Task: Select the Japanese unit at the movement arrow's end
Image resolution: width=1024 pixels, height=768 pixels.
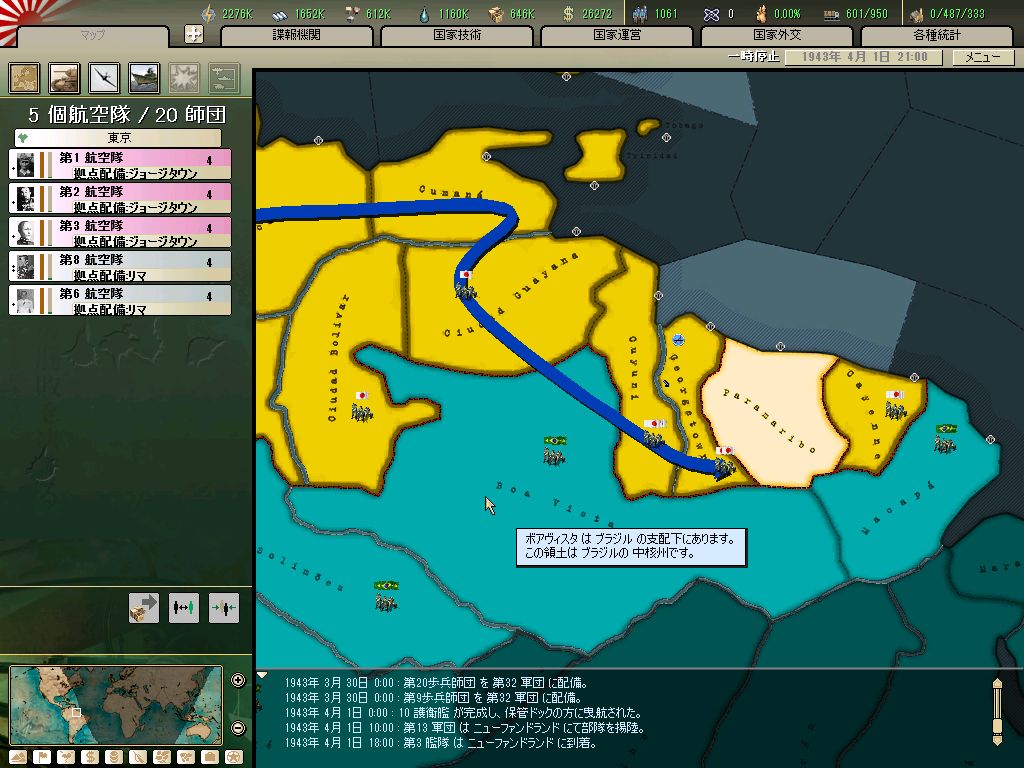Action: click(x=724, y=463)
